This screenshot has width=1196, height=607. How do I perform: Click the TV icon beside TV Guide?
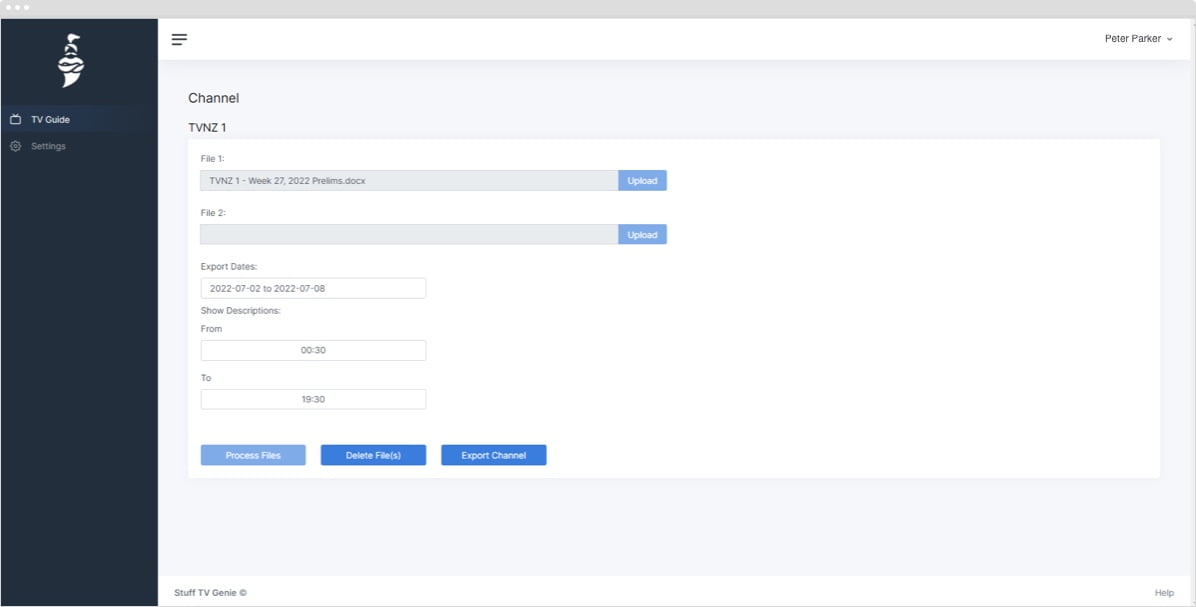click(15, 120)
